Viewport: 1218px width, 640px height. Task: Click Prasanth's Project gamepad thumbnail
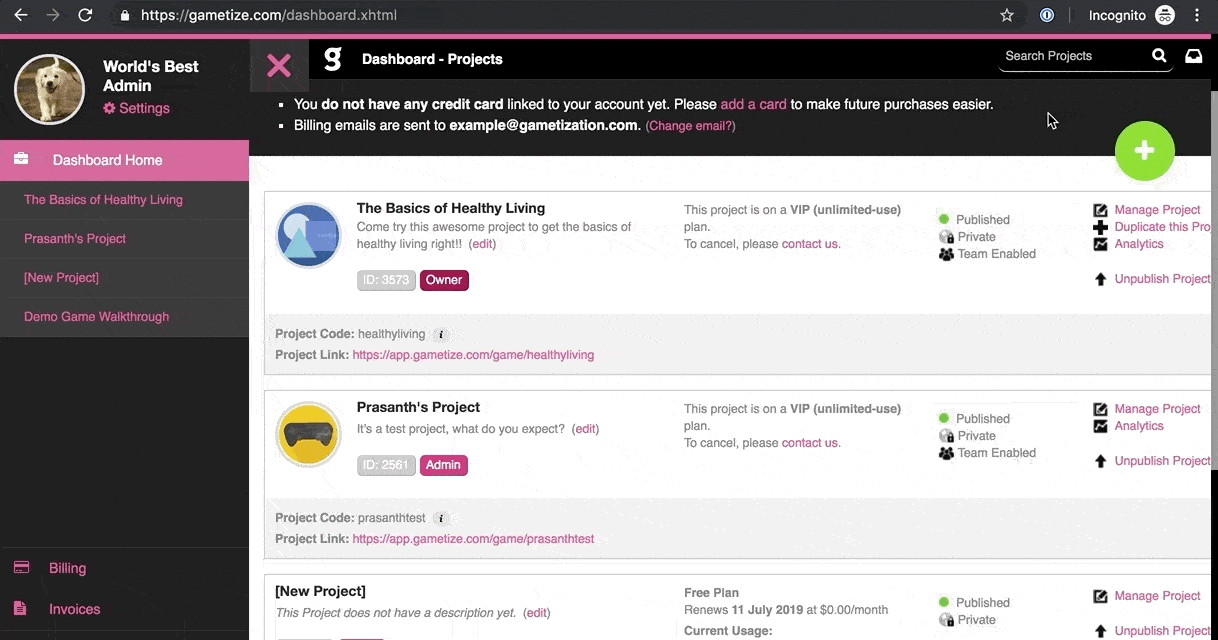309,434
